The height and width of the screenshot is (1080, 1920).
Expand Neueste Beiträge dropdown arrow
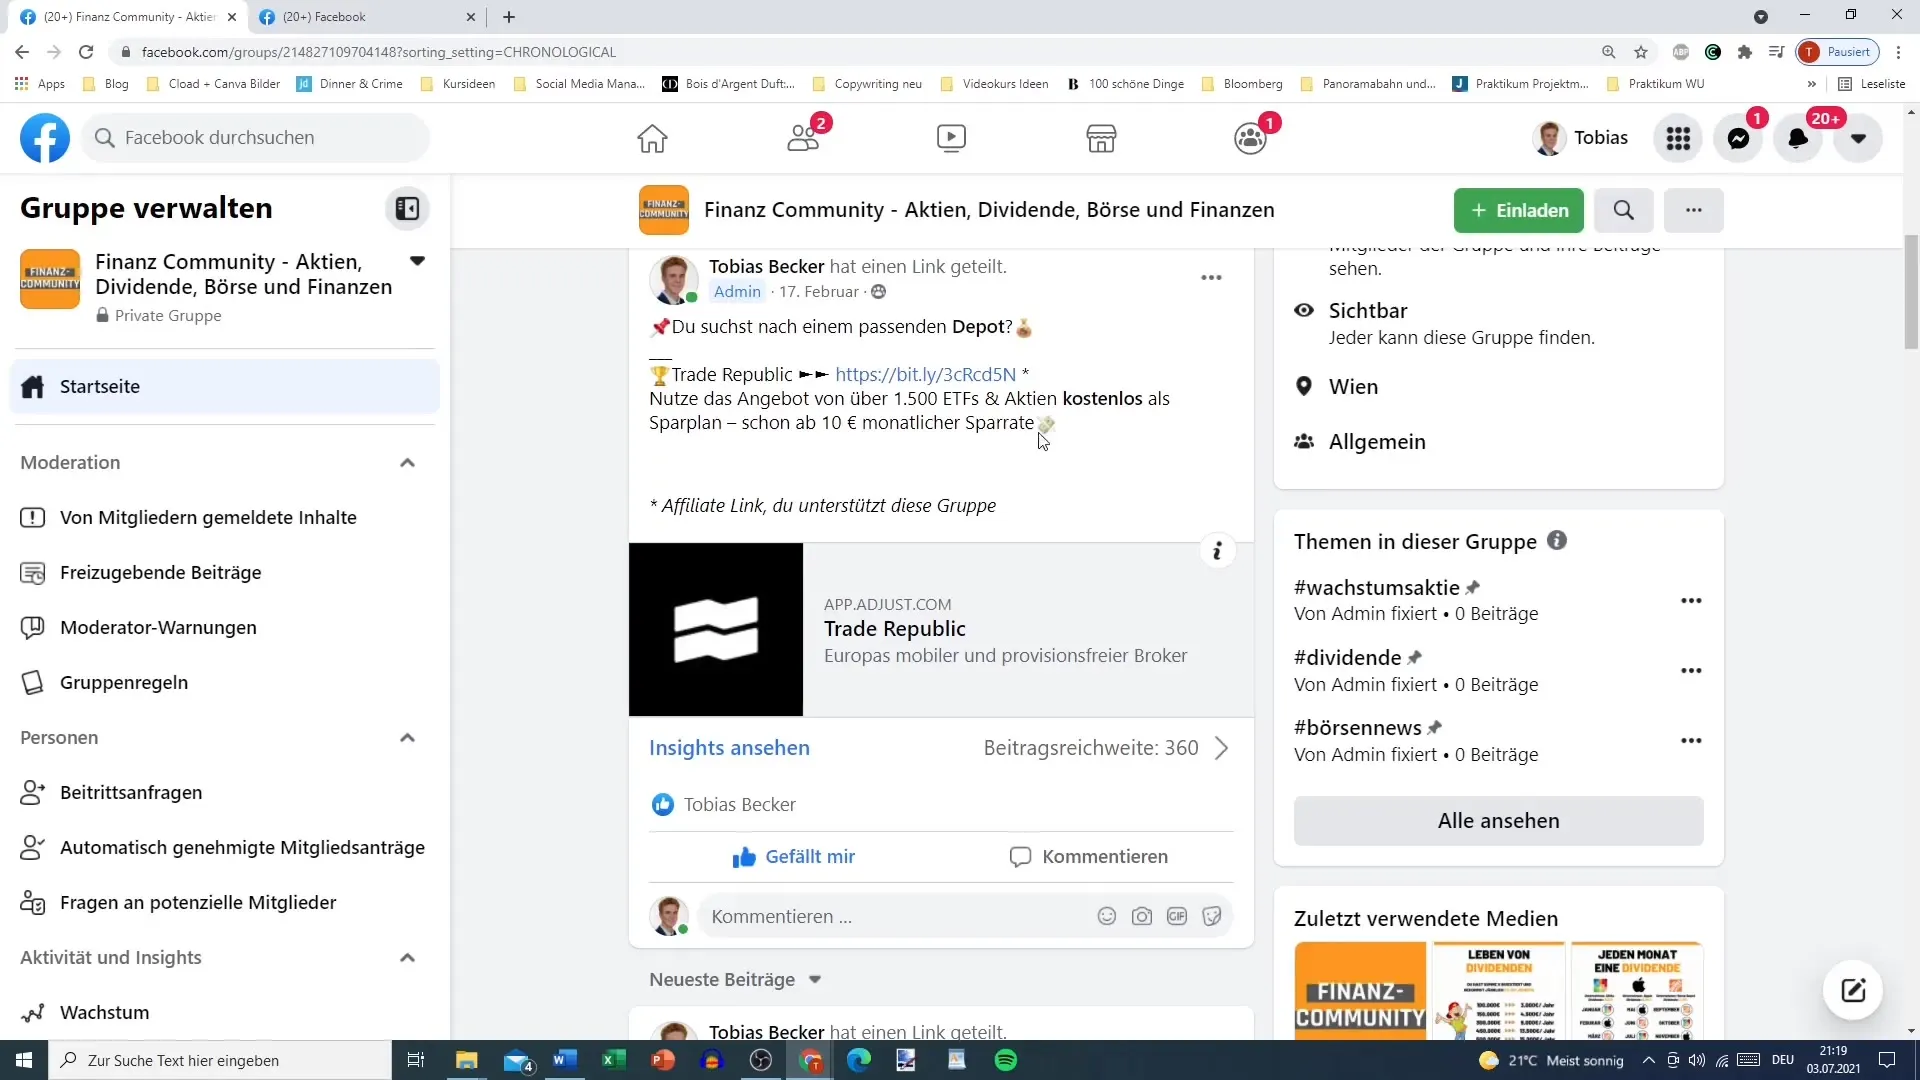click(x=815, y=978)
